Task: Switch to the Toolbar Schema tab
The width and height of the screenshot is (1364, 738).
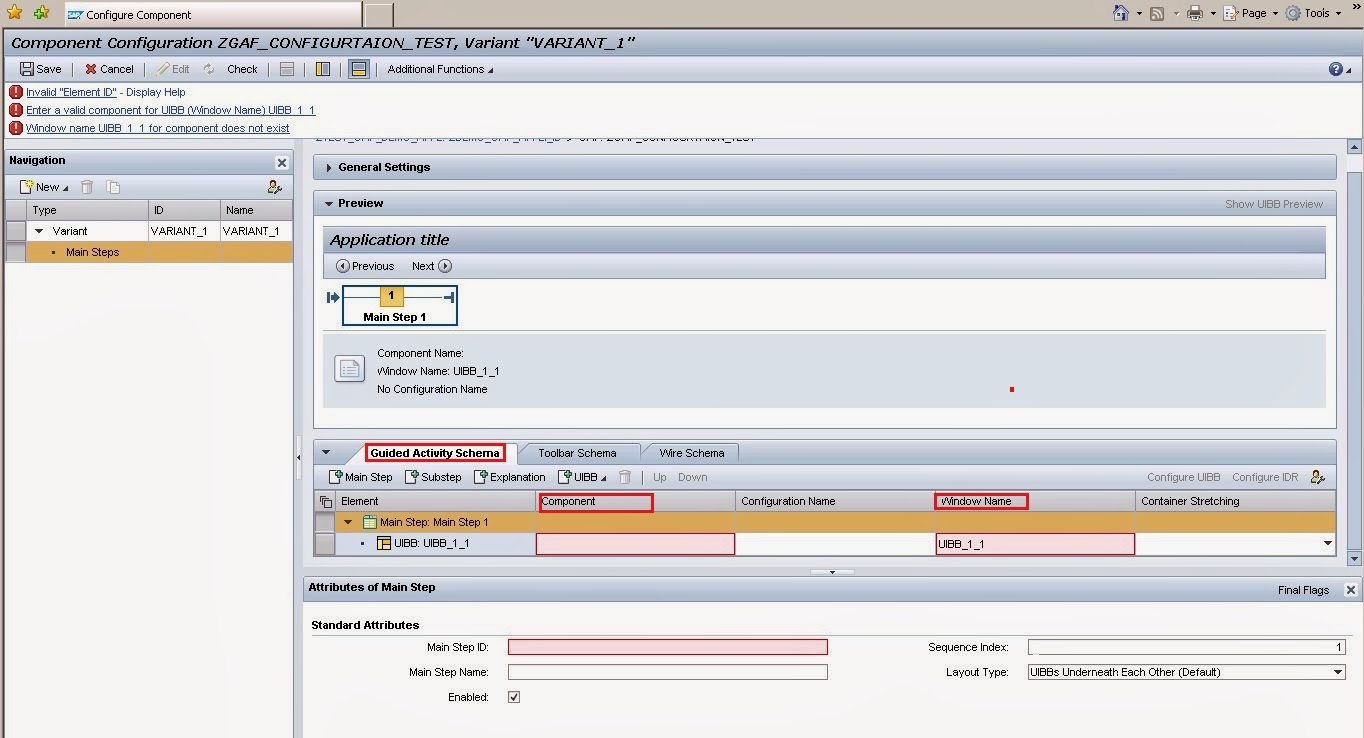Action: (x=577, y=453)
